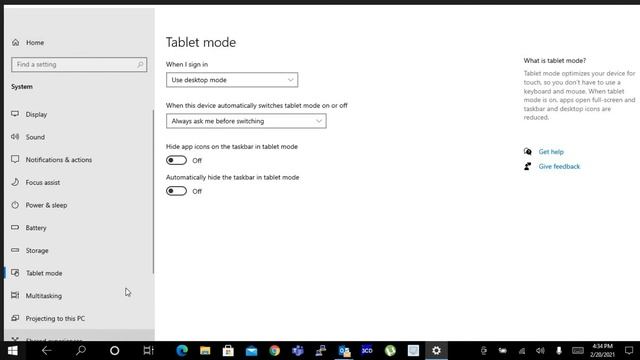This screenshot has height=360, width=640.
Task: Click the search magnifier in Find a setting
Action: pos(140,64)
